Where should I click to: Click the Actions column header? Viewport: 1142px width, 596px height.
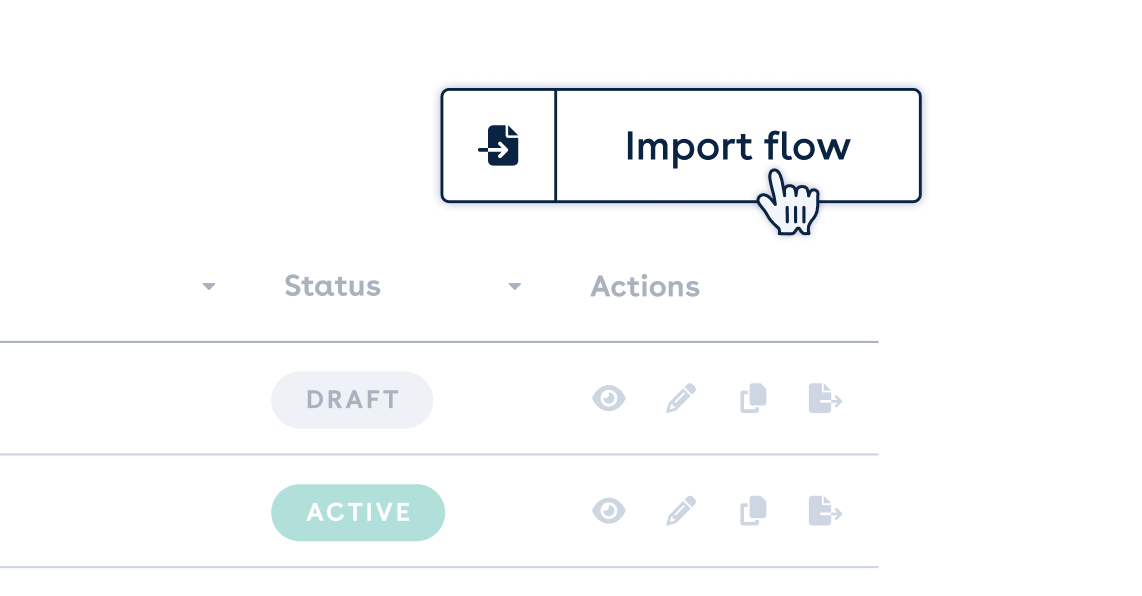click(x=644, y=286)
